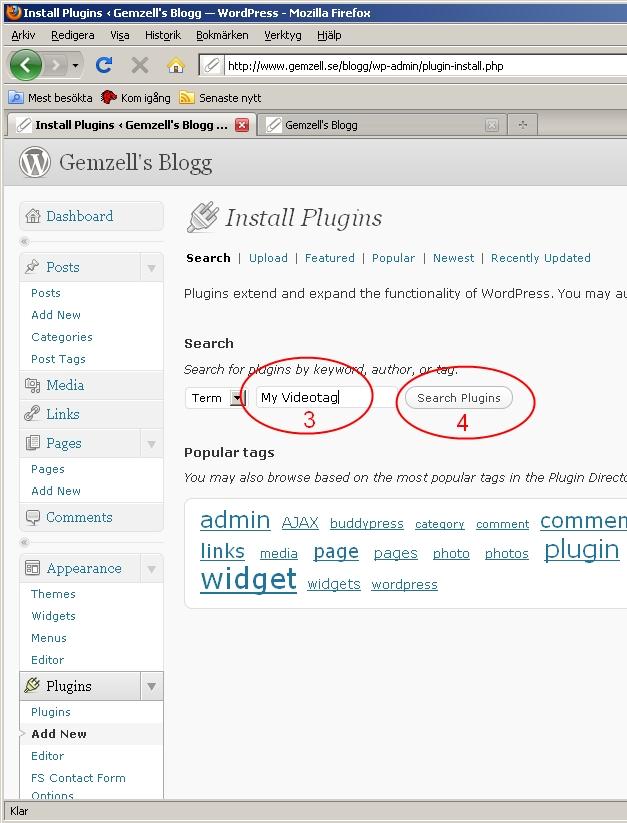This screenshot has width=627, height=823.
Task: Go to the Home page icon
Action: coord(176,66)
